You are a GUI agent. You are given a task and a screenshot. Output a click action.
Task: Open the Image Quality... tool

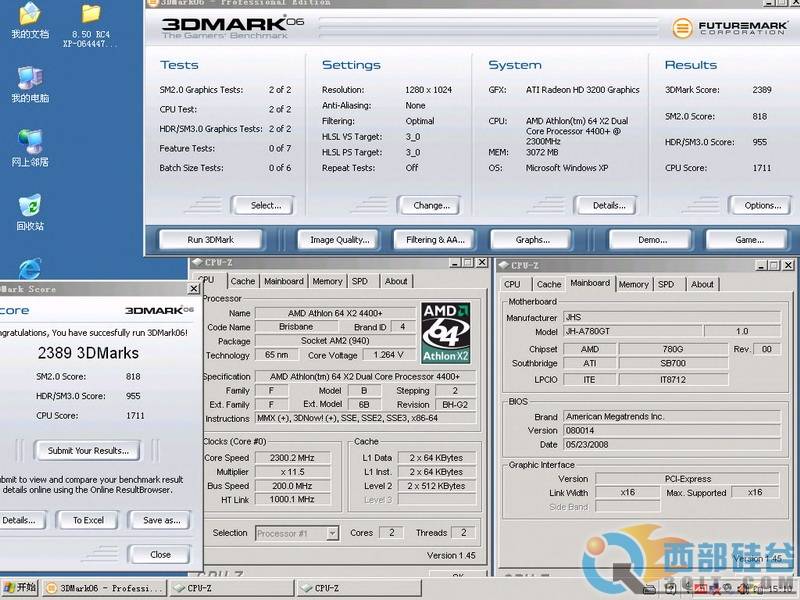coord(339,240)
